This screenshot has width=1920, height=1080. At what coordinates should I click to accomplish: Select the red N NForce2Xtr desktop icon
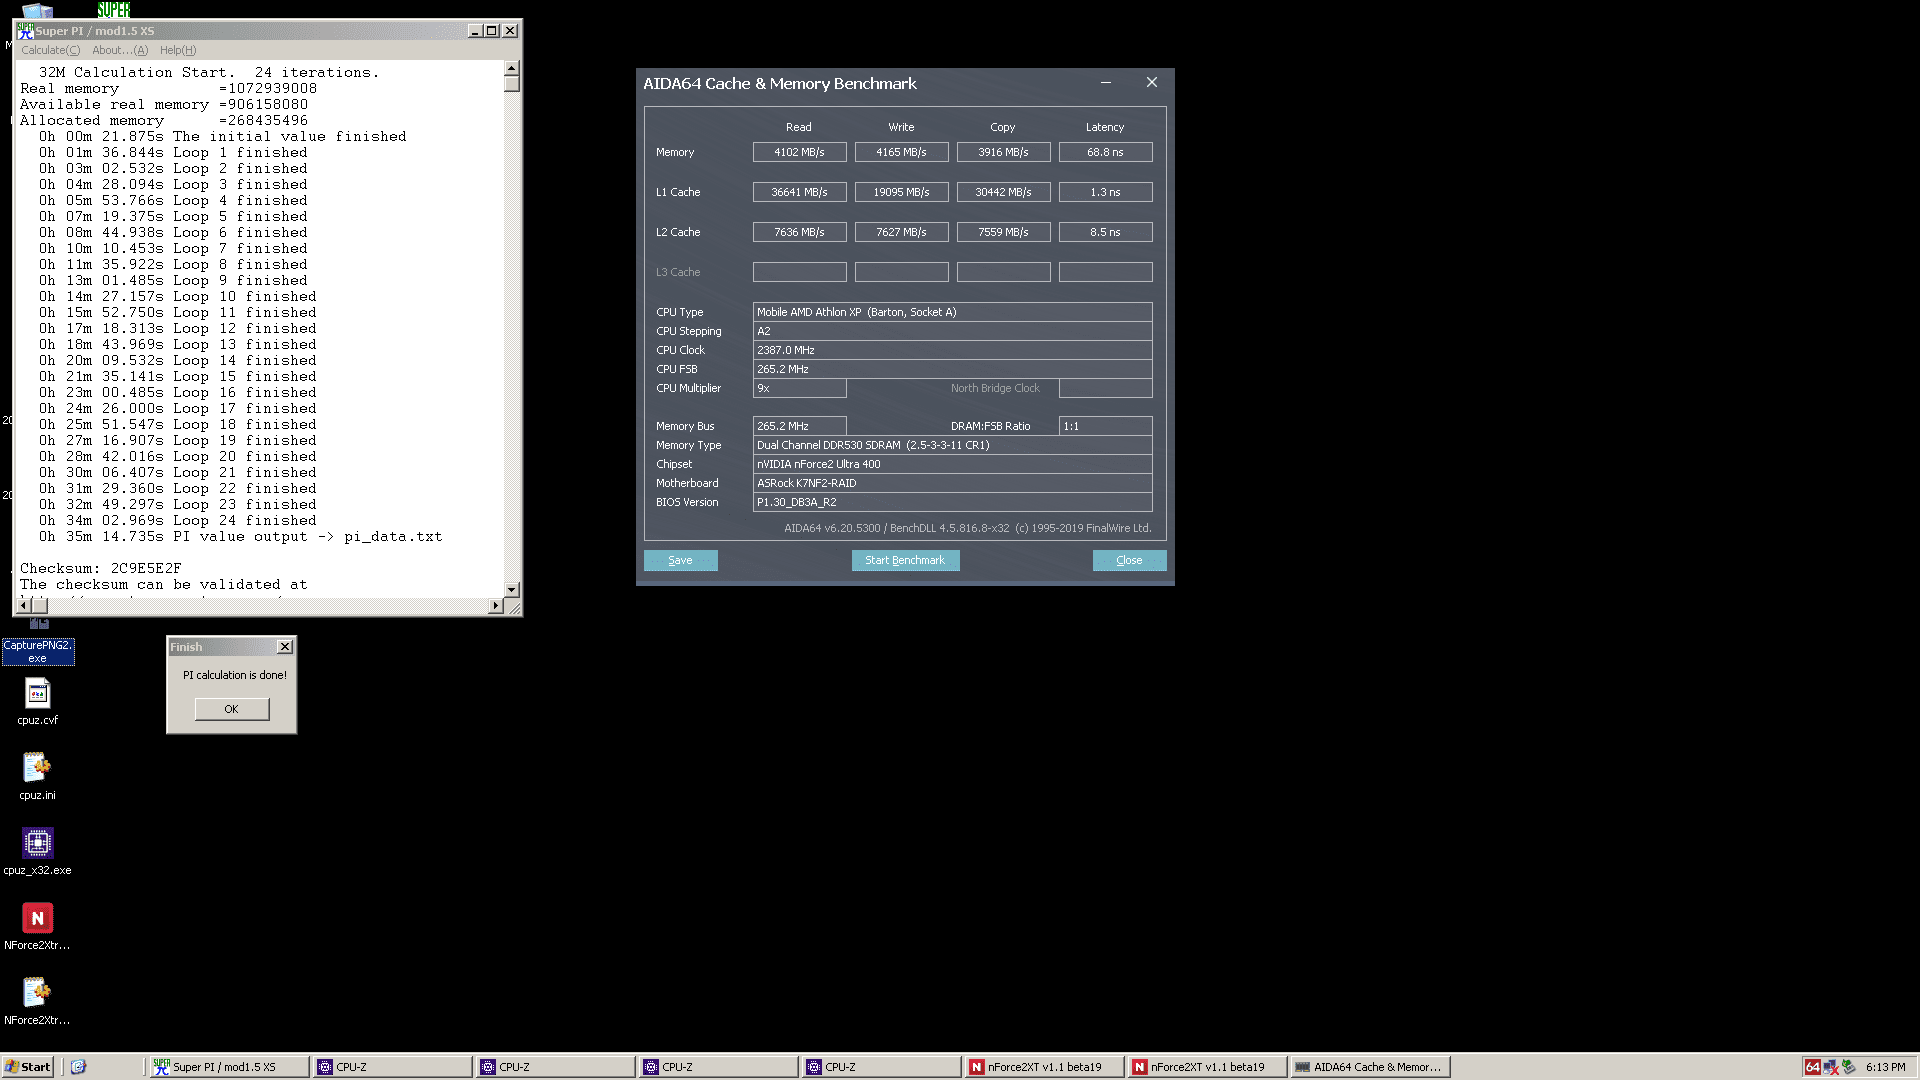click(x=37, y=926)
